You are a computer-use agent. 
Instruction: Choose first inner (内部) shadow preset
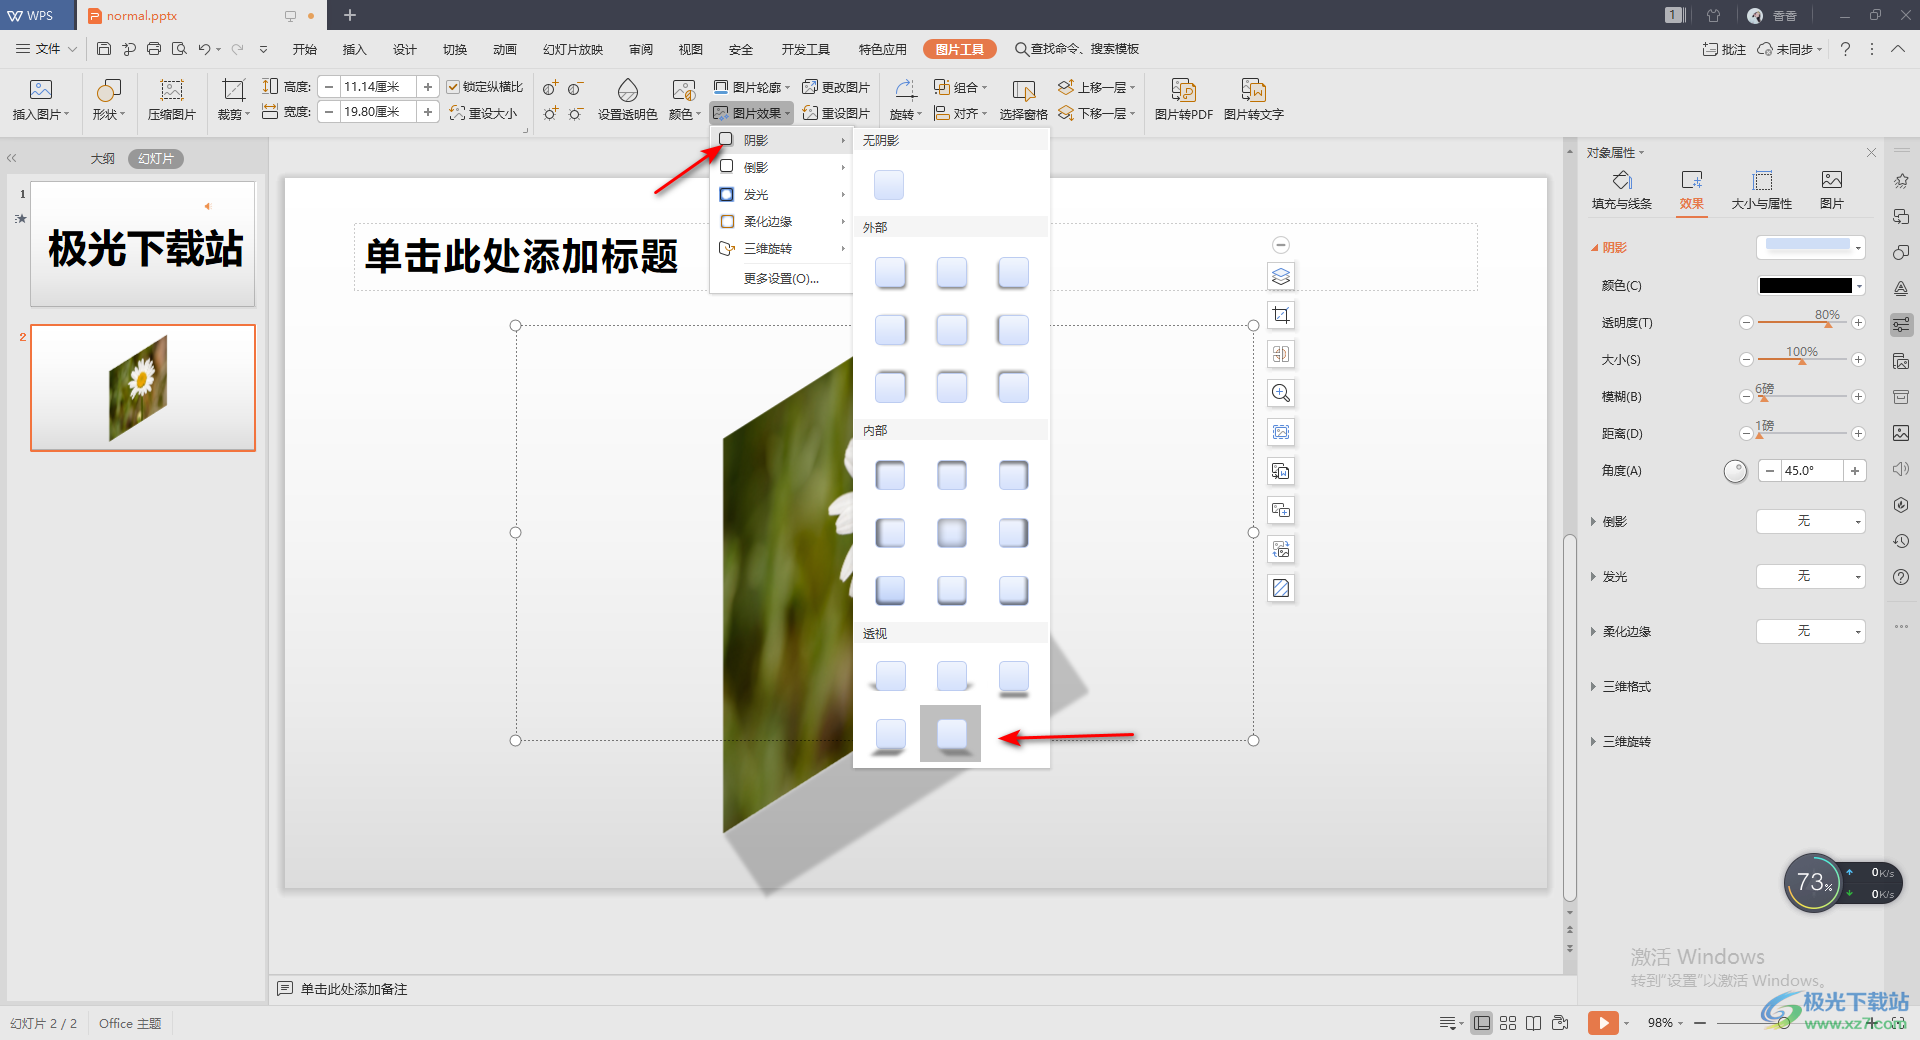pyautogui.click(x=890, y=475)
